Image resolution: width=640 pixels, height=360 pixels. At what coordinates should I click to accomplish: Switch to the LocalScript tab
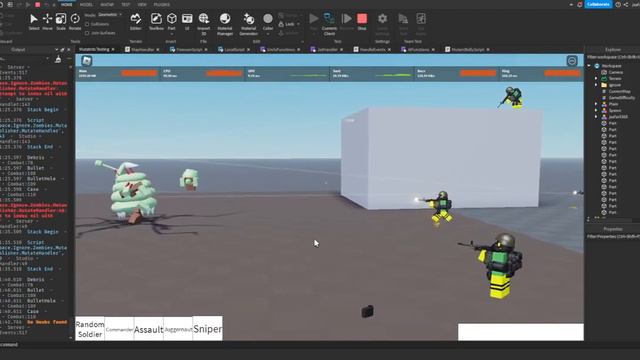click(x=234, y=50)
